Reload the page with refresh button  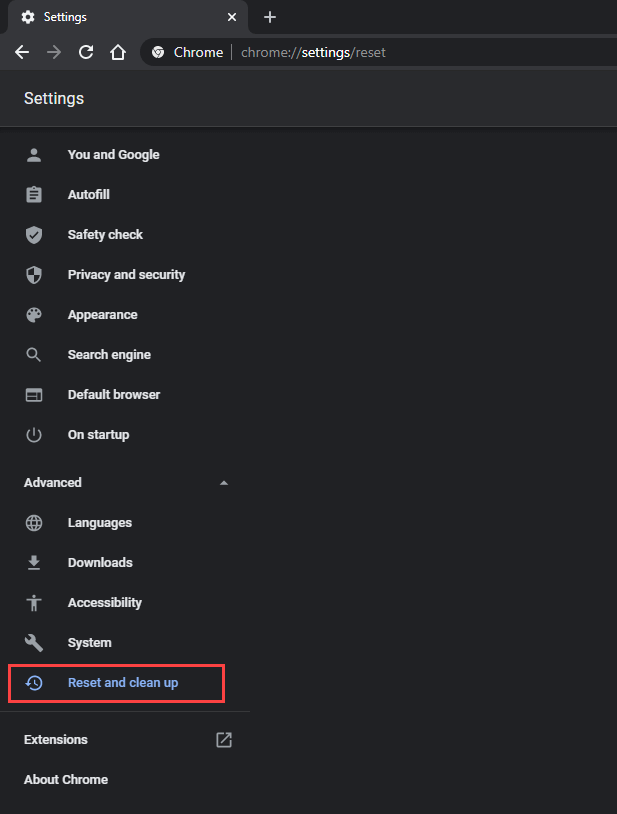click(86, 52)
